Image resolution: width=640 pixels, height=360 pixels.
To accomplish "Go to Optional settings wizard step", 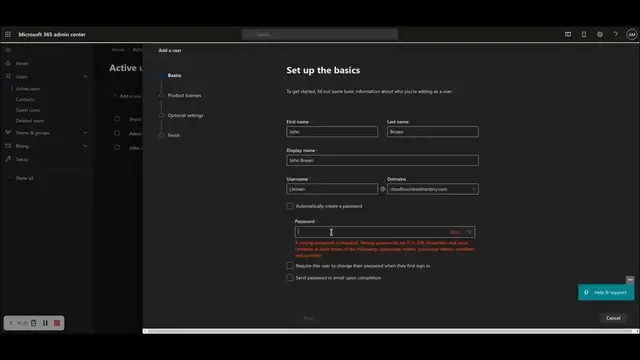I will [x=185, y=115].
